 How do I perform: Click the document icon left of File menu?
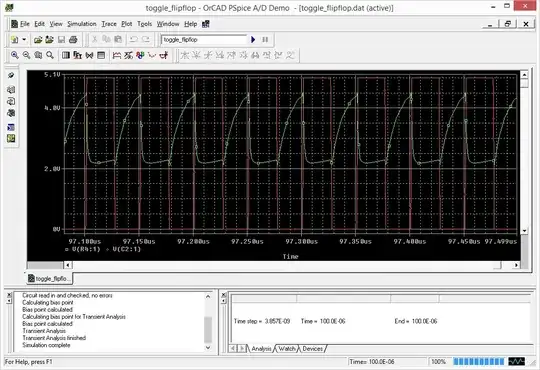[x=14, y=24]
